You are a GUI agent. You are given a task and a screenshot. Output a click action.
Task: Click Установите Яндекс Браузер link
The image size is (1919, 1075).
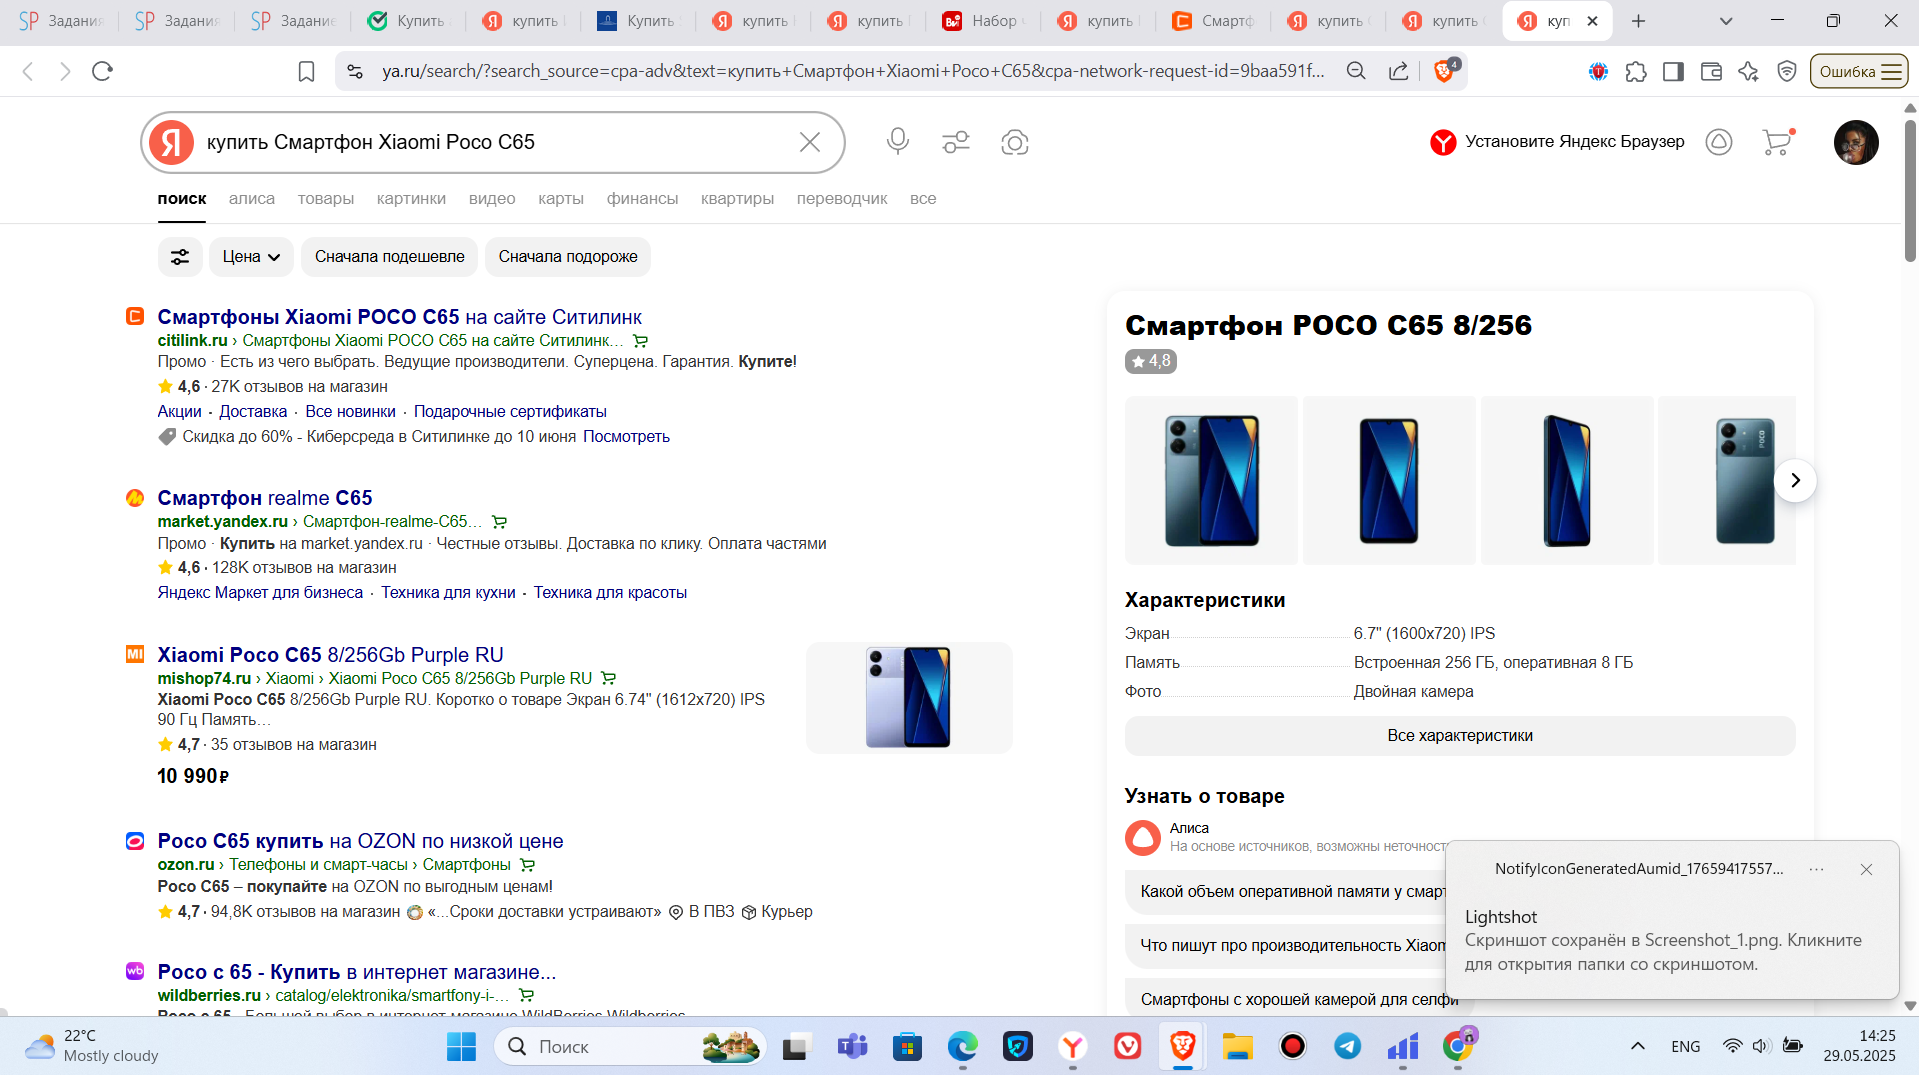click(1557, 142)
